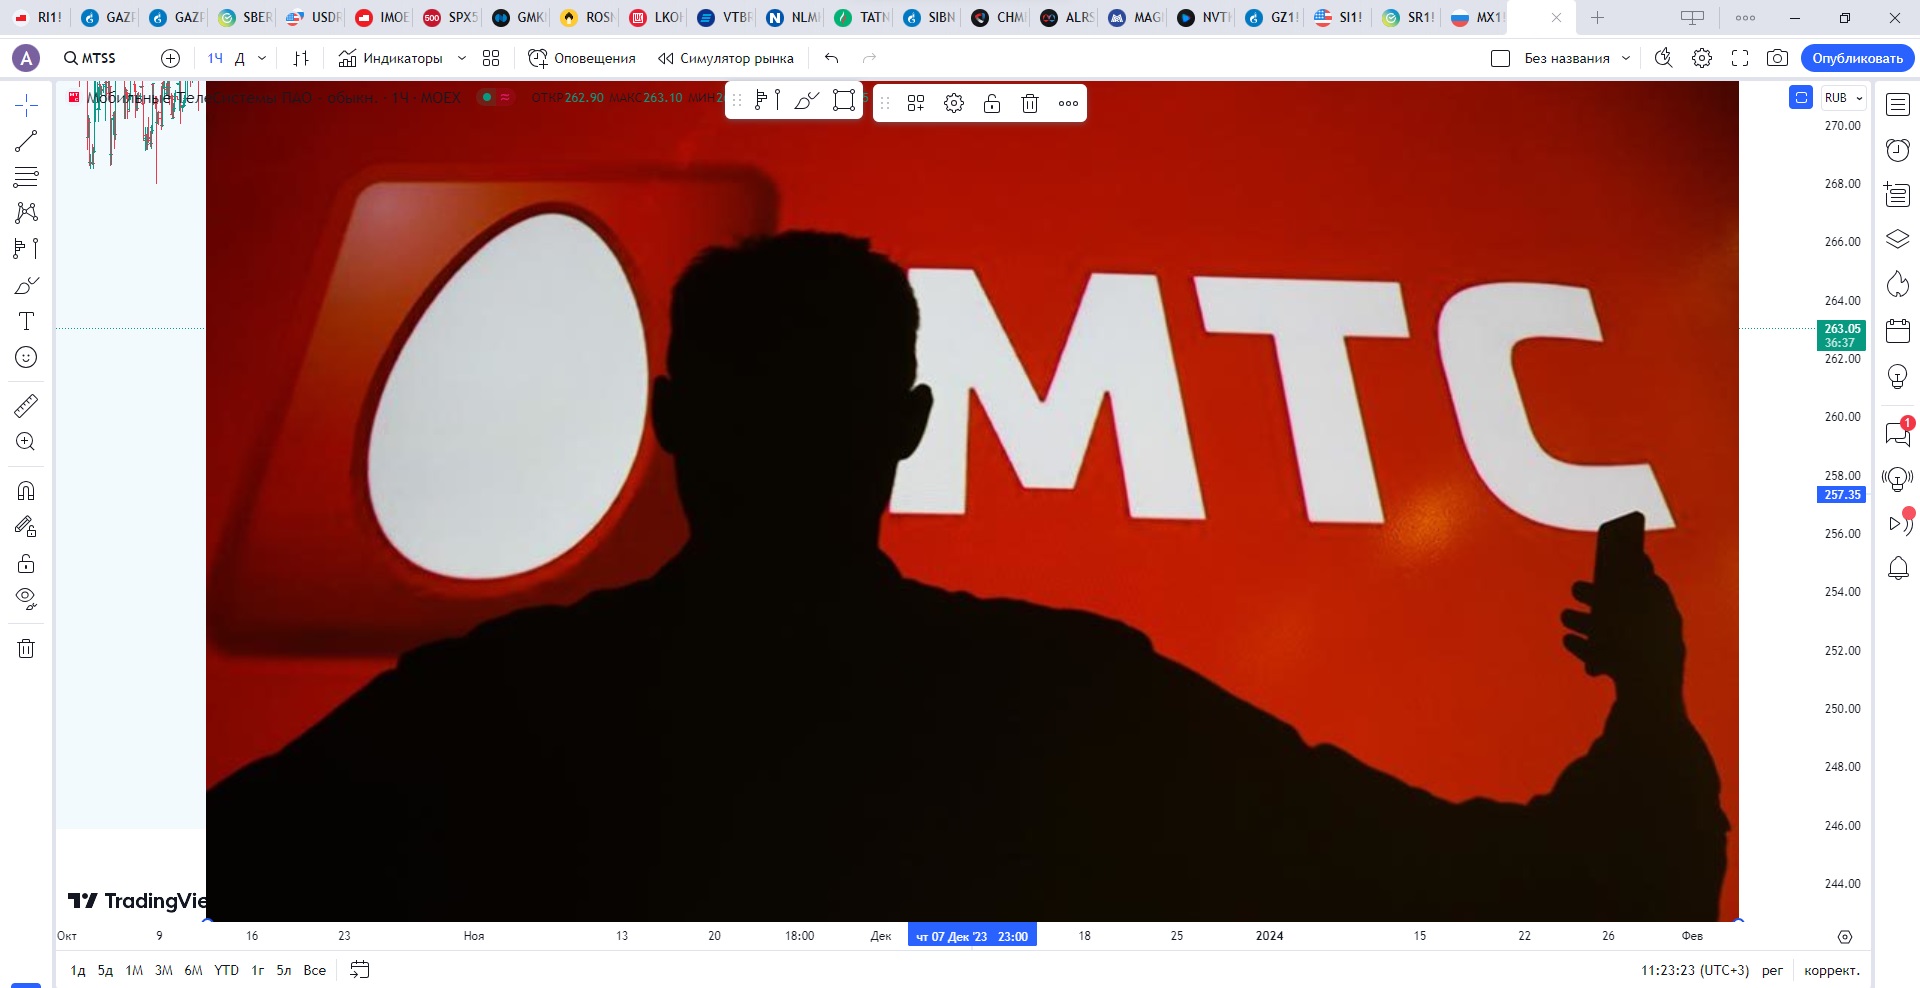Select the crosshair cursor tool
This screenshot has height=988, width=1920.
26,105
